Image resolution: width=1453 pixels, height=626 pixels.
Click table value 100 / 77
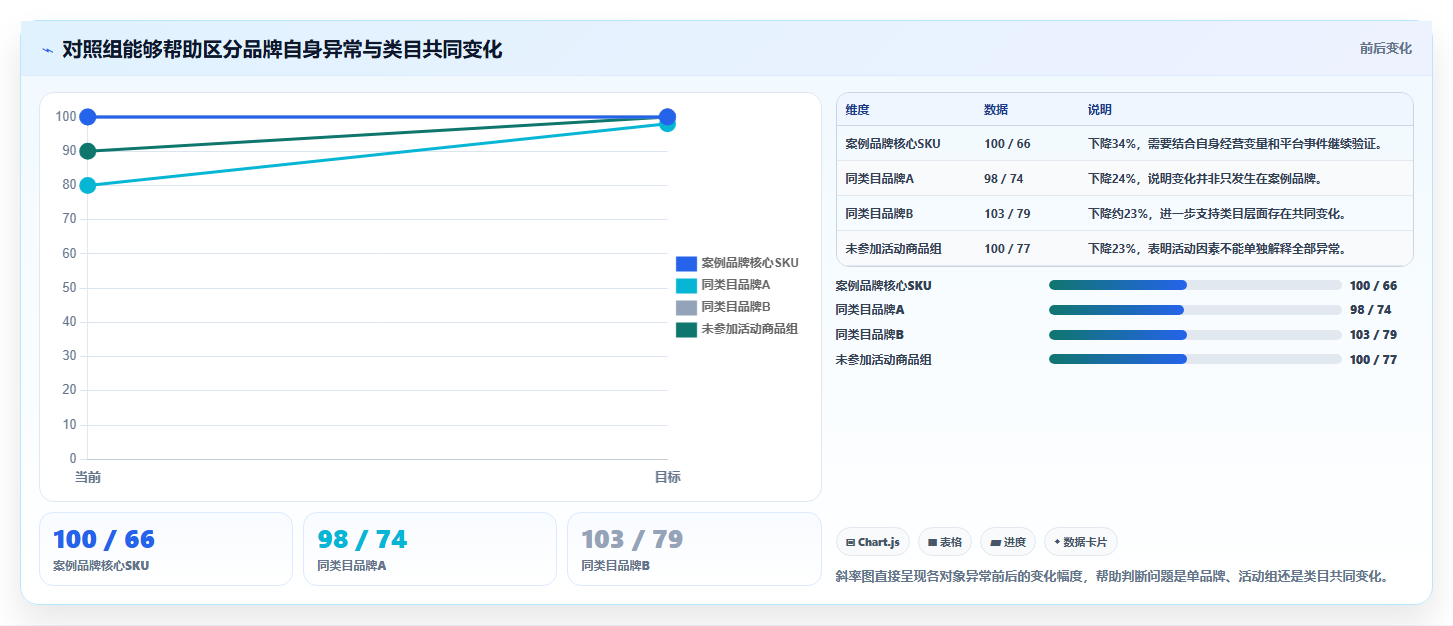click(1007, 249)
